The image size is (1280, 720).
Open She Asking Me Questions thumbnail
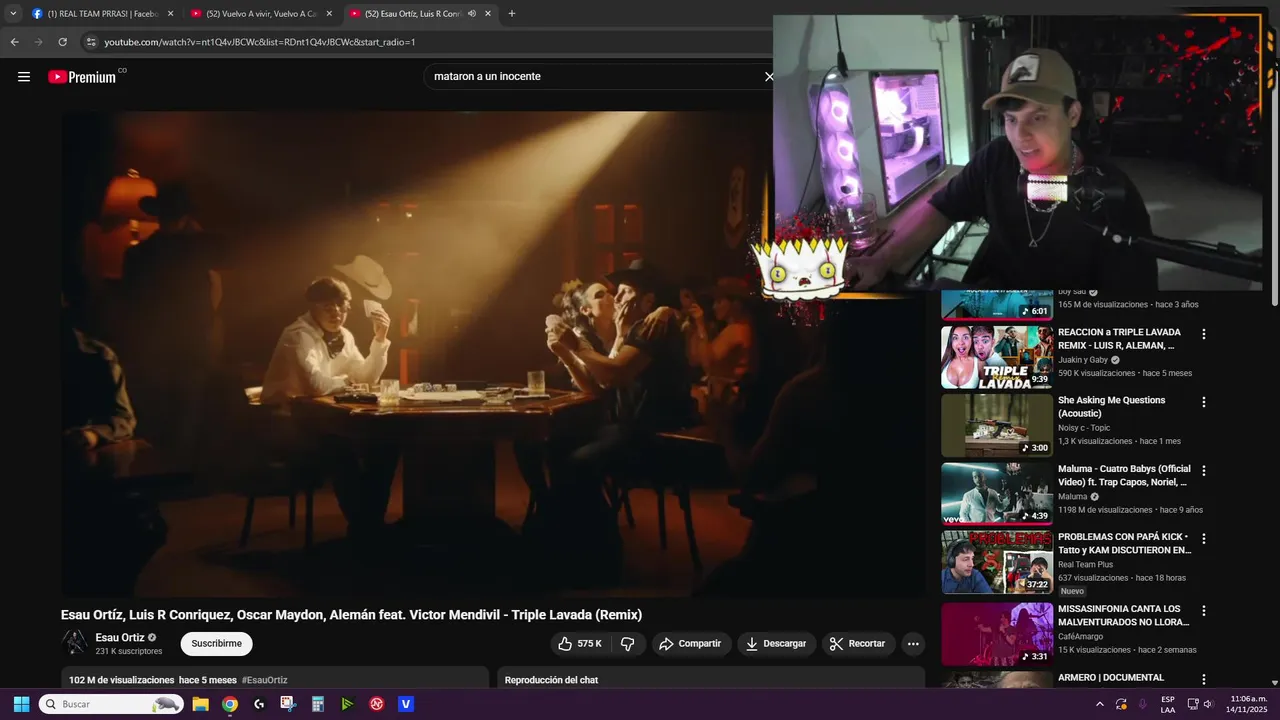click(997, 425)
